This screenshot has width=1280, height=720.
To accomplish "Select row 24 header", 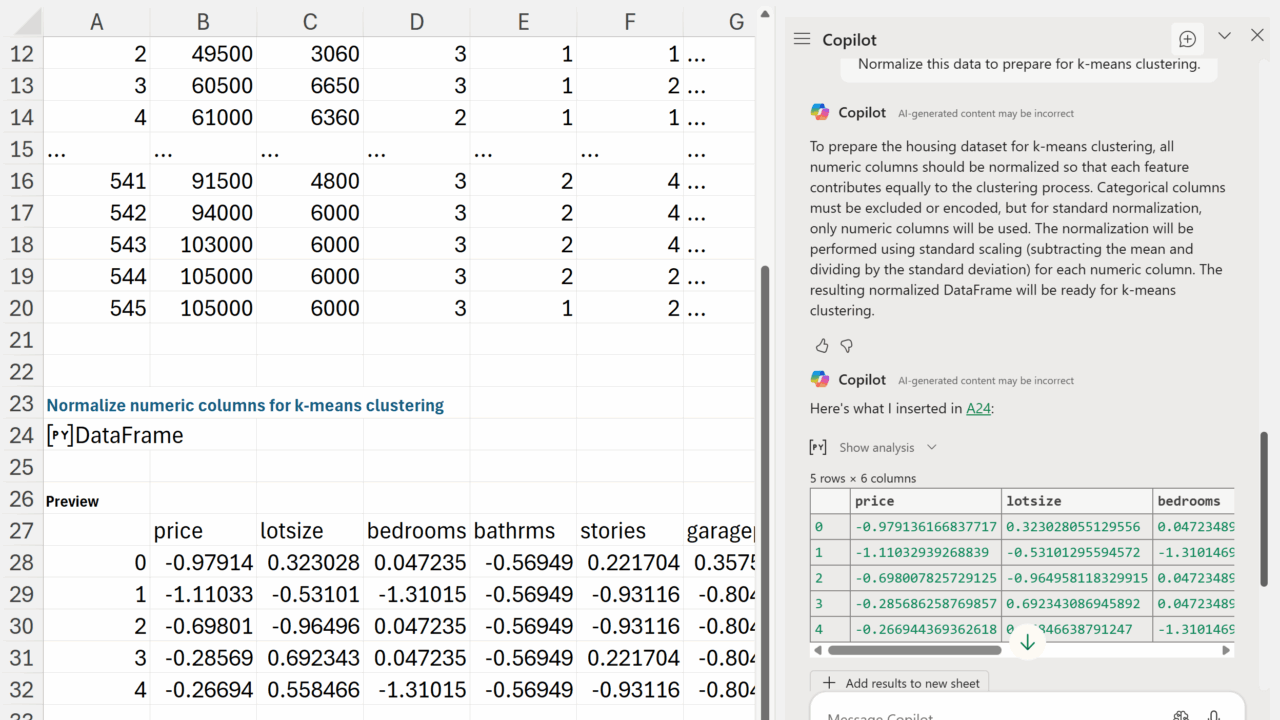I will (21, 436).
